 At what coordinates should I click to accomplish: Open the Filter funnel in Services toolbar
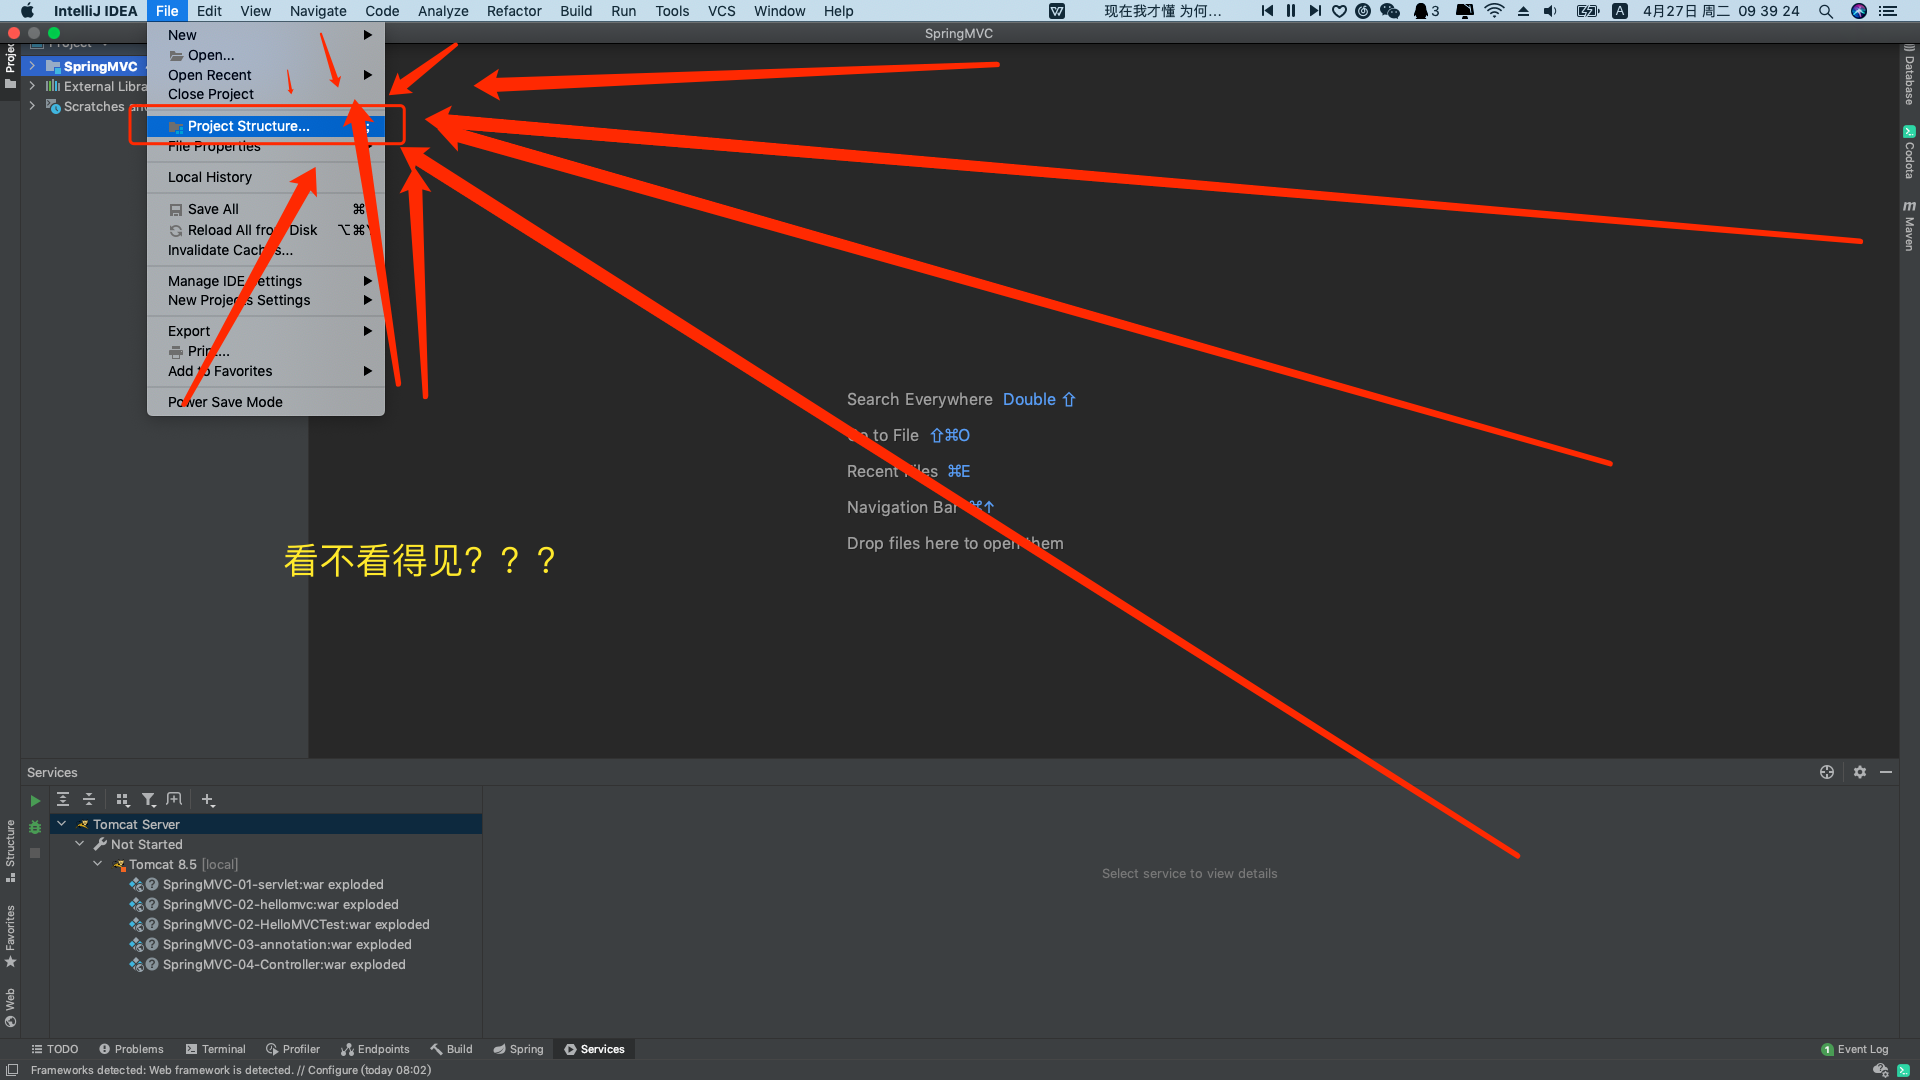148,799
